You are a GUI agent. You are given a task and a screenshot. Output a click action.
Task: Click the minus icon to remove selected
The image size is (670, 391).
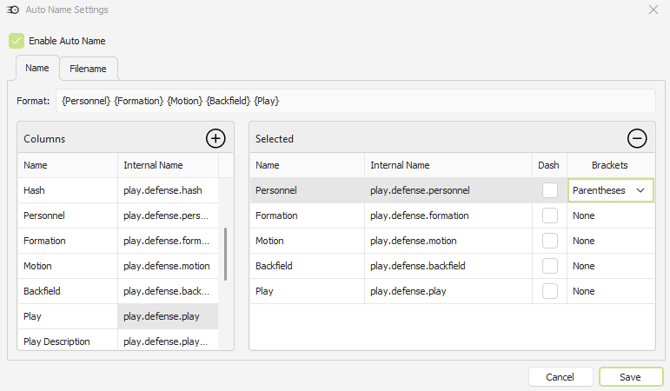pyautogui.click(x=637, y=138)
